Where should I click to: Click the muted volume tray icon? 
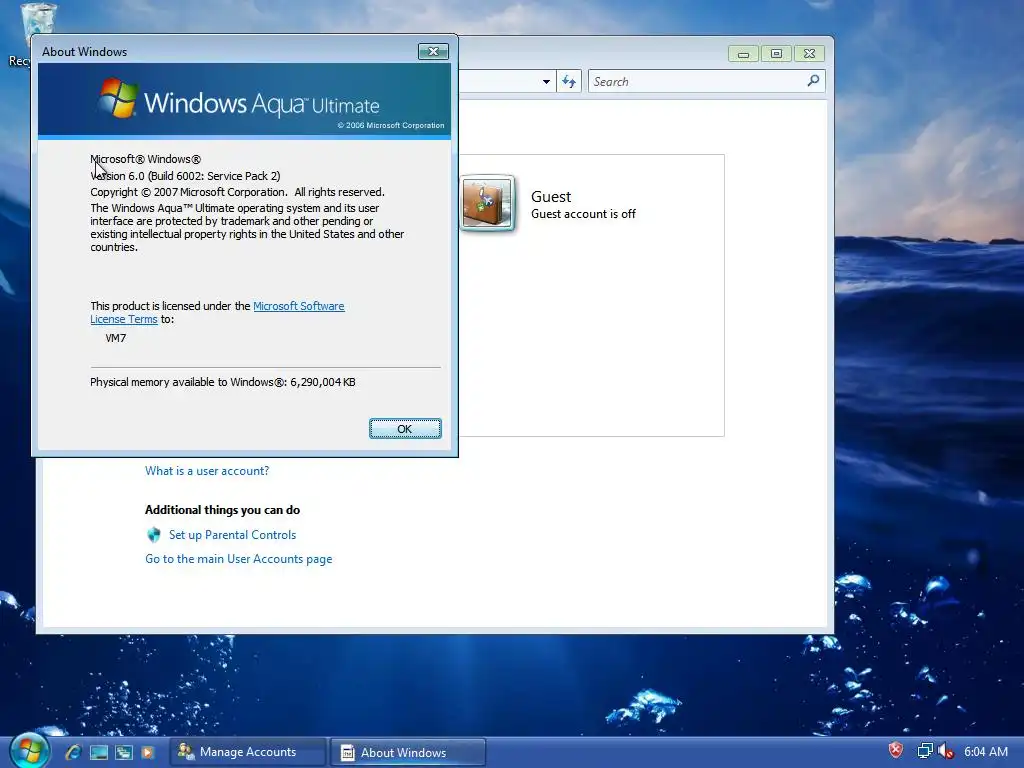(945, 751)
